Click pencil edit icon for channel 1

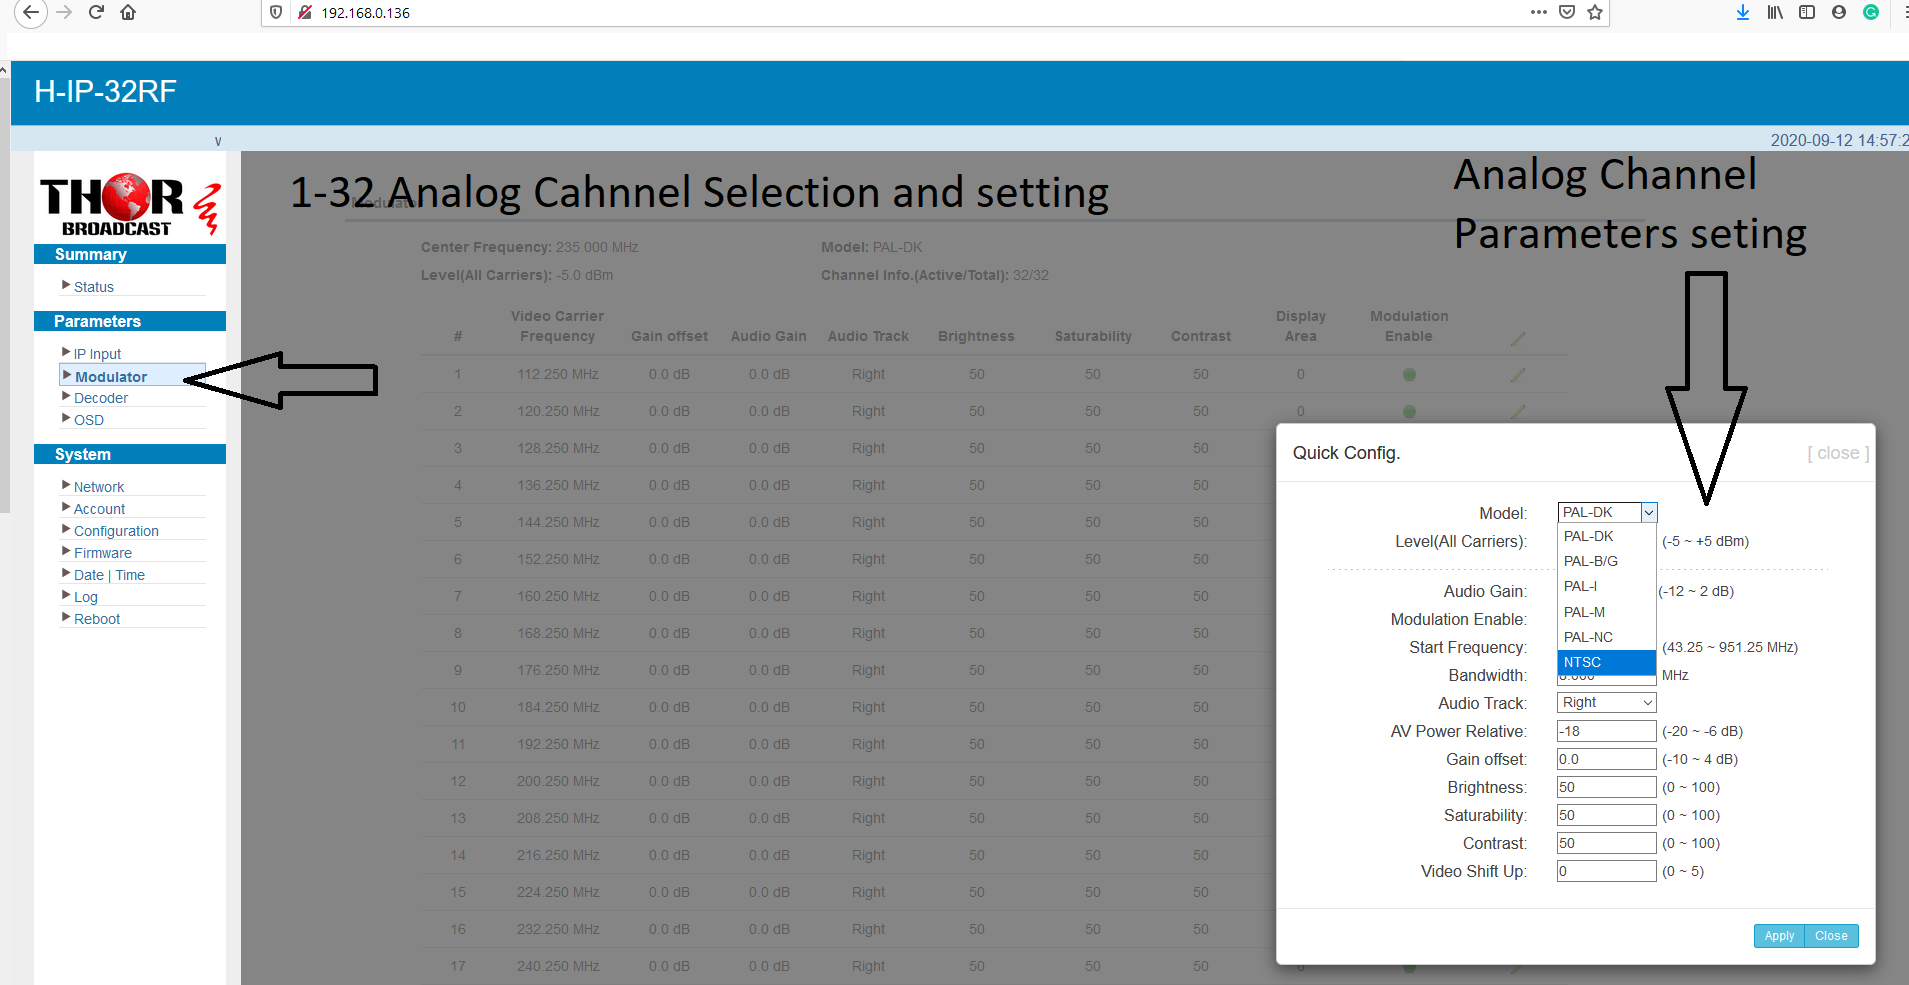(1518, 375)
